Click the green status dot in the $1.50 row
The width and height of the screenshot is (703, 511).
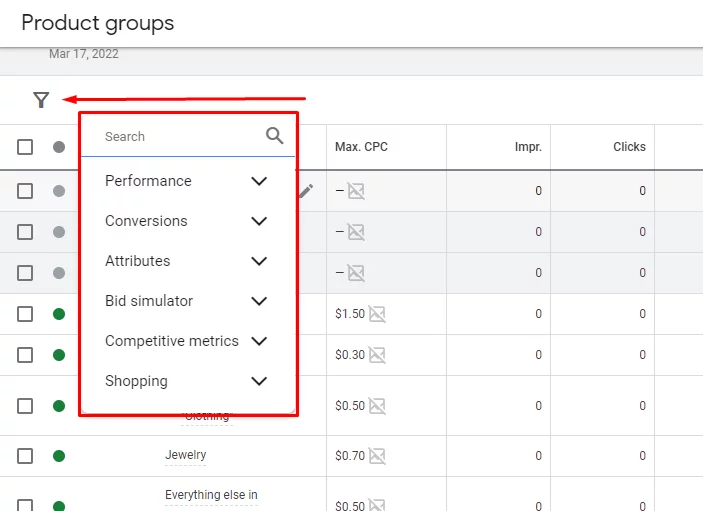(x=59, y=314)
